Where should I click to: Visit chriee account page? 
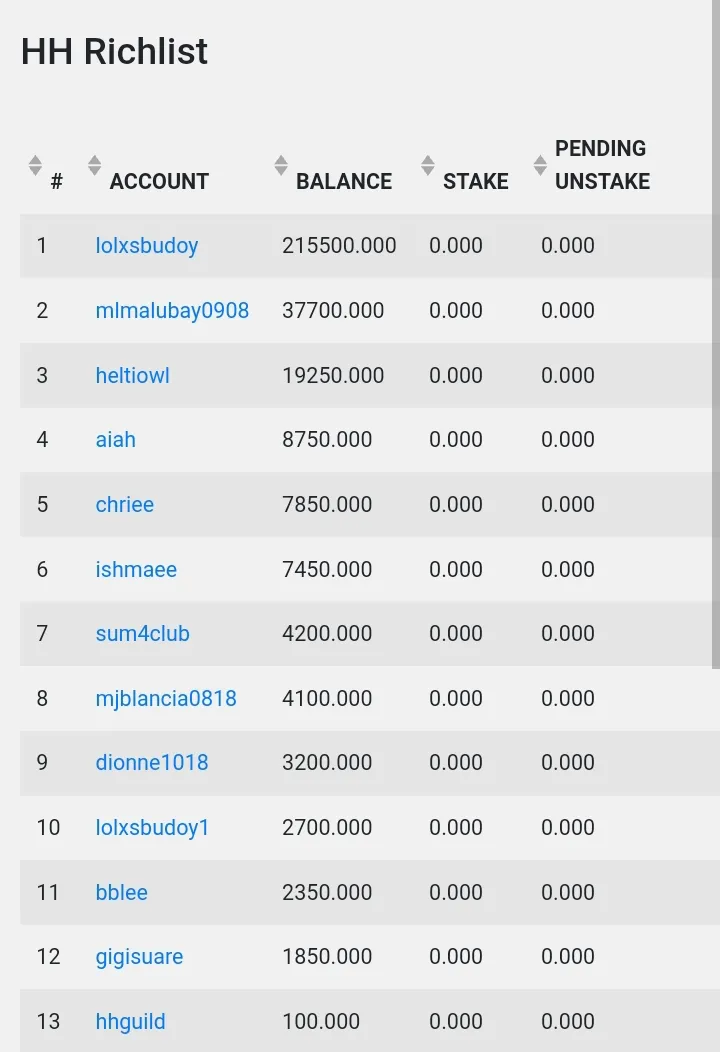(124, 505)
